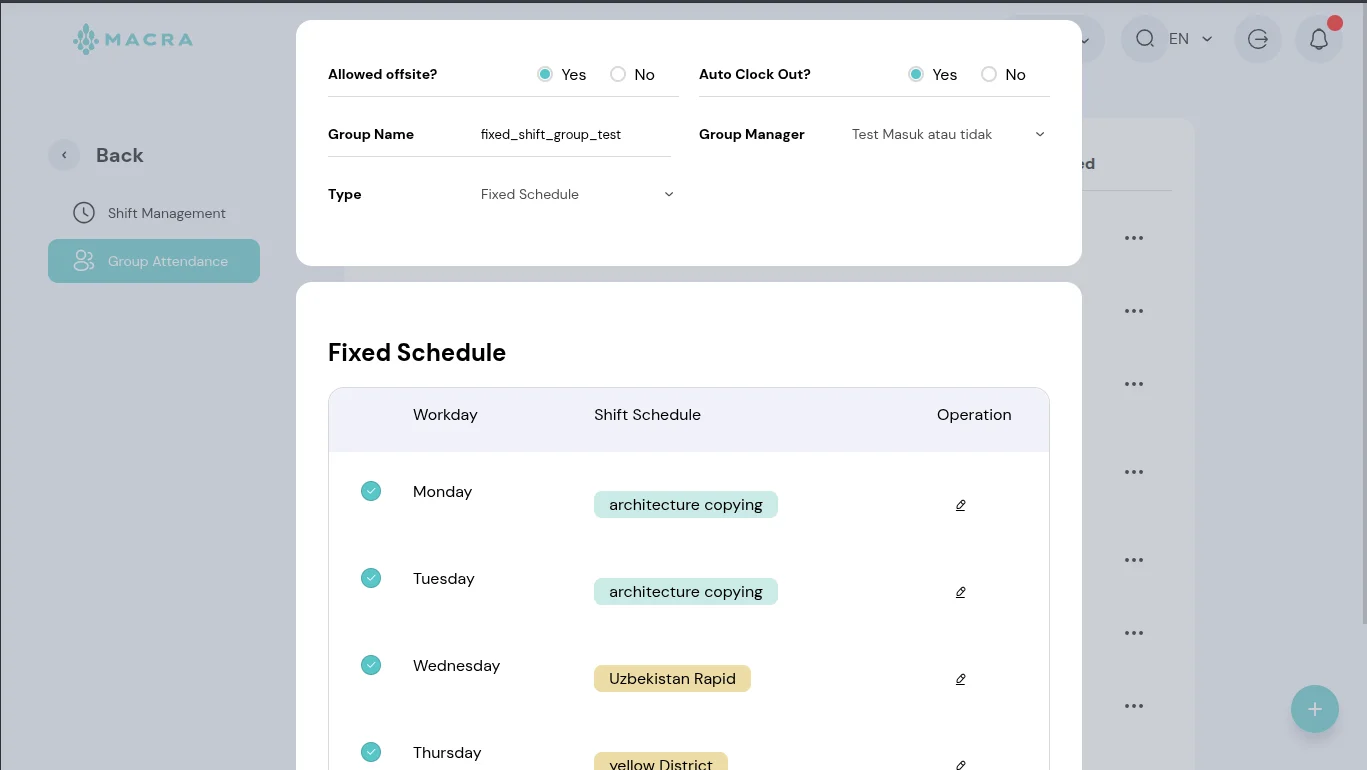1367x770 pixels.
Task: Click the MACRA logo
Action: [133, 40]
